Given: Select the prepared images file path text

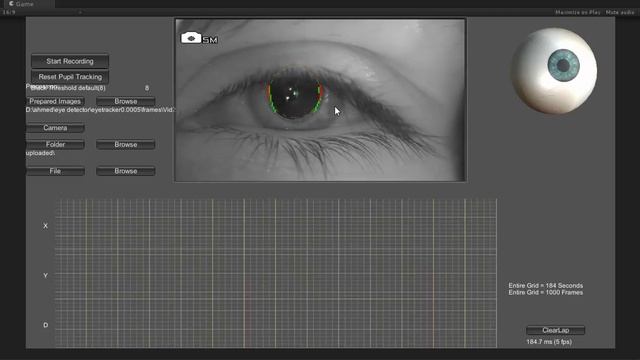Looking at the screenshot, I should (100, 110).
